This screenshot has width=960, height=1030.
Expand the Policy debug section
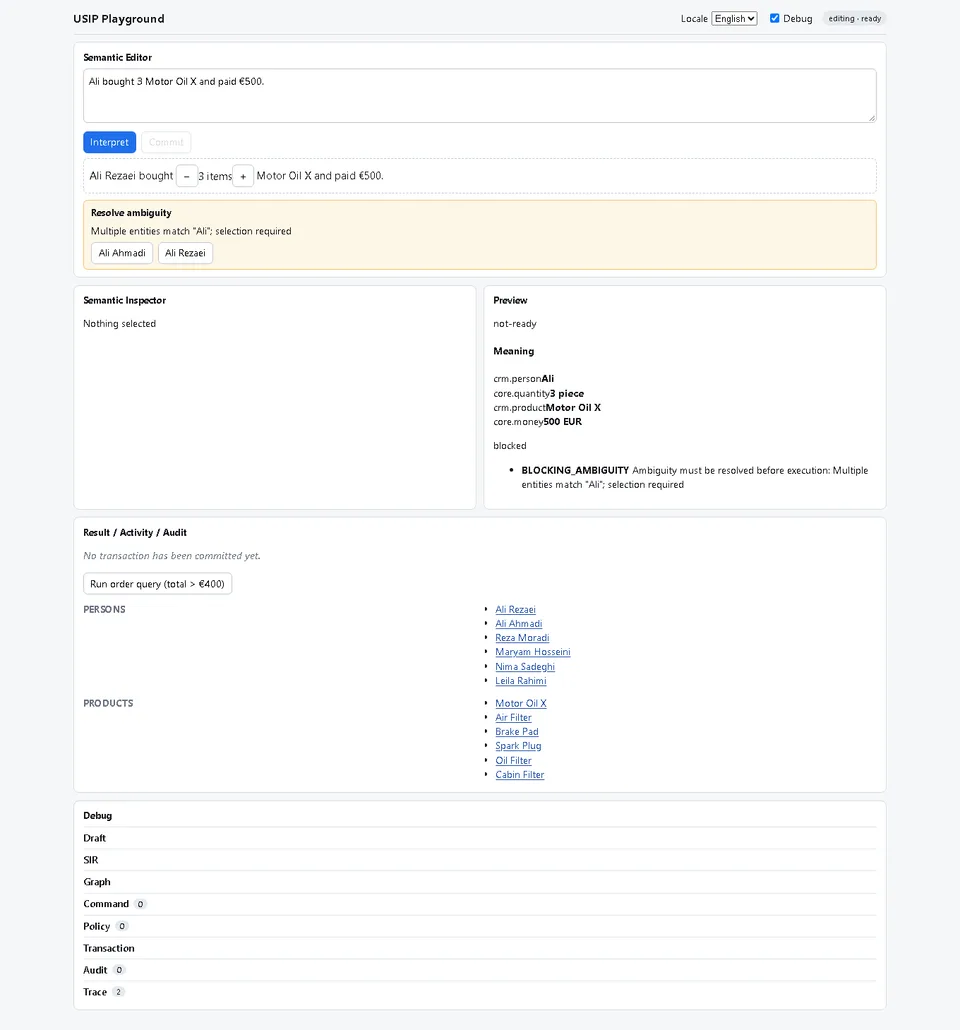pyautogui.click(x=480, y=926)
